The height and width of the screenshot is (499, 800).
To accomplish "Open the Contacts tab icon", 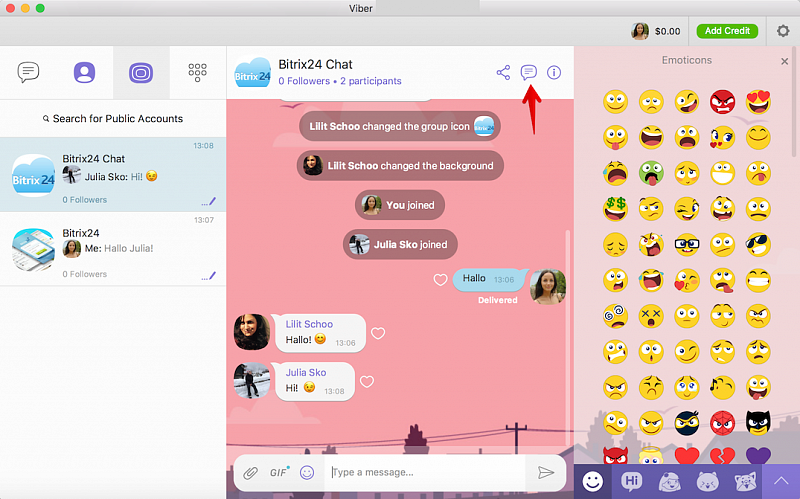I will (x=84, y=72).
